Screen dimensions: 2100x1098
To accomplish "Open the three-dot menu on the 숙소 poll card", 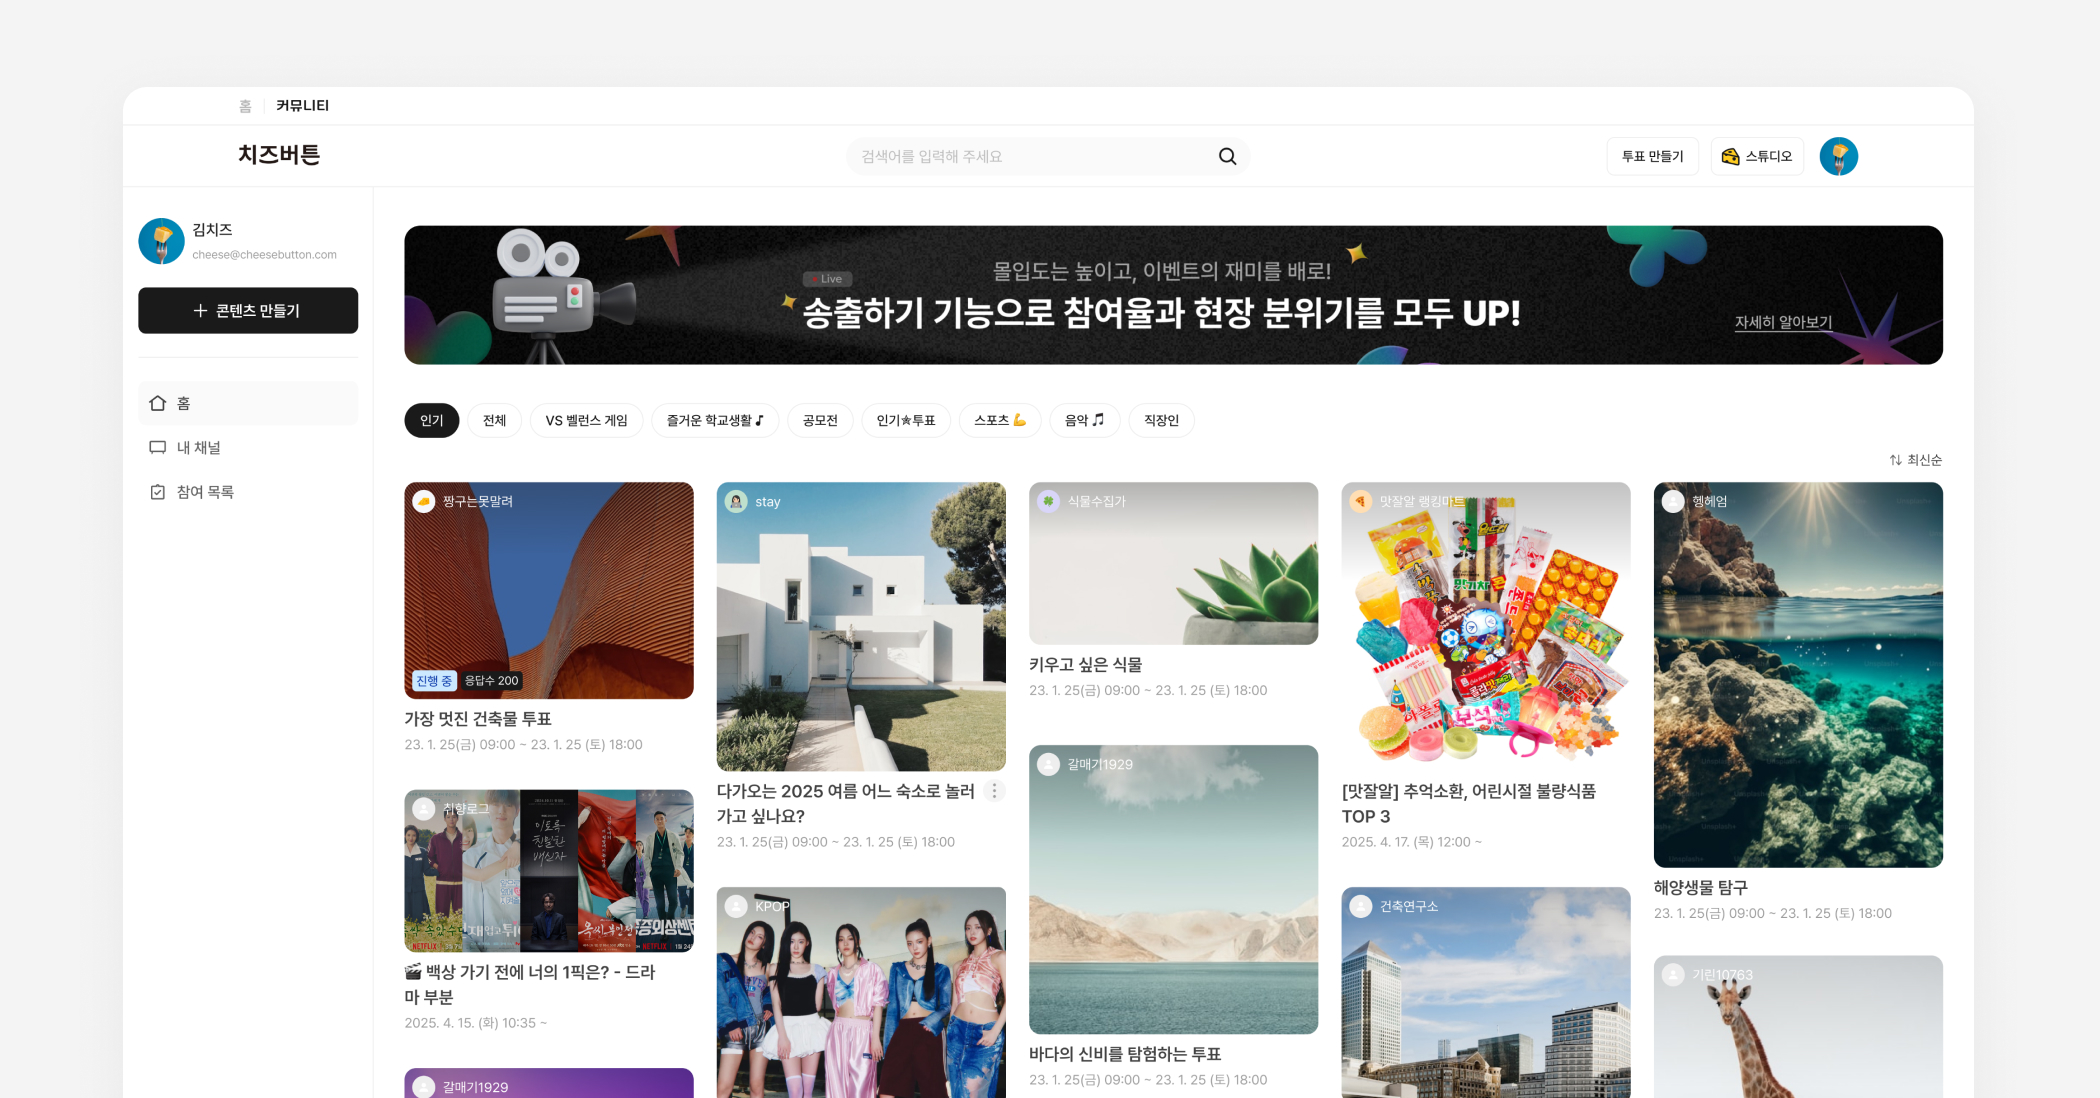I will [x=994, y=791].
